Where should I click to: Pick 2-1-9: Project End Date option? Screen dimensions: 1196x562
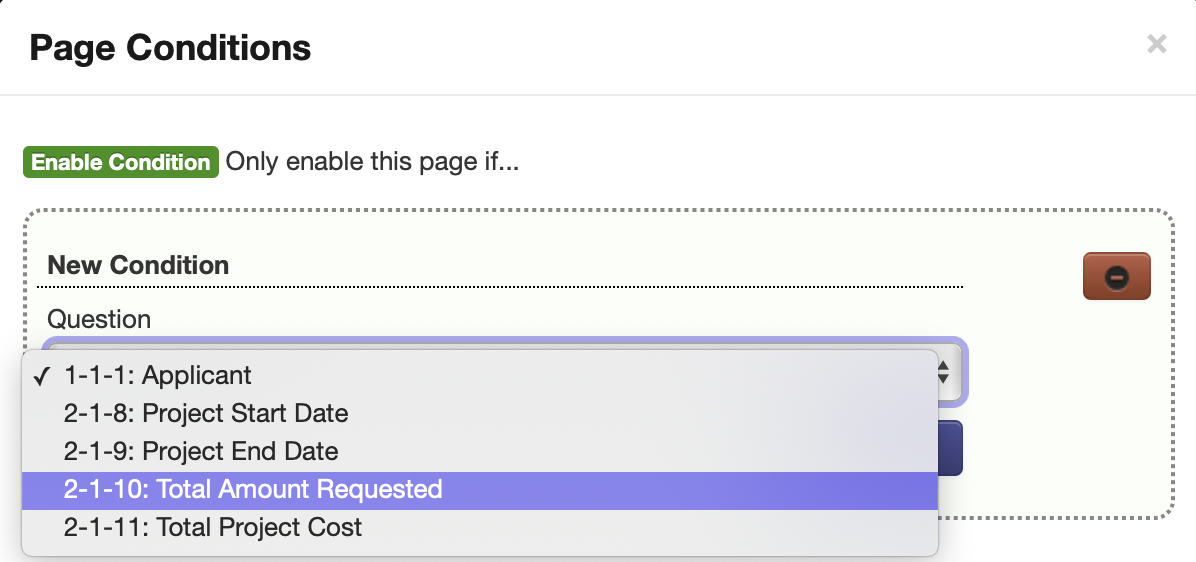click(201, 451)
